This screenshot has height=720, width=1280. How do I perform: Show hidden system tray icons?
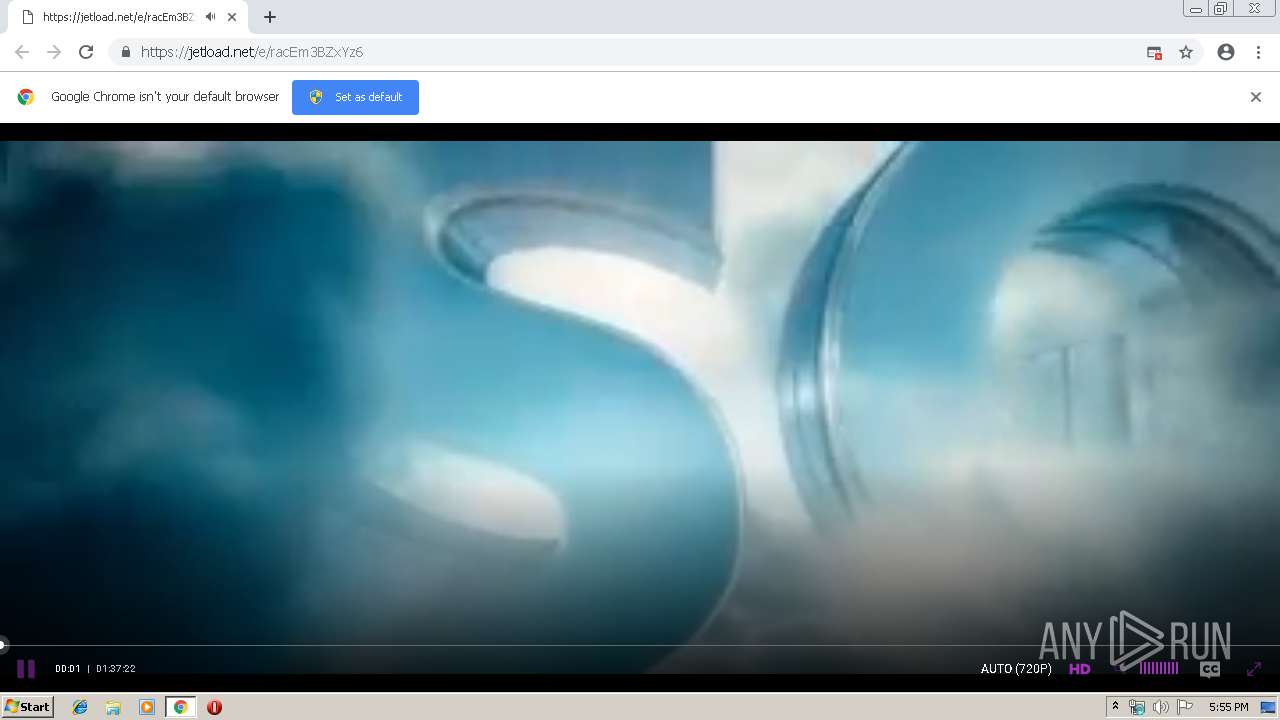(1116, 707)
